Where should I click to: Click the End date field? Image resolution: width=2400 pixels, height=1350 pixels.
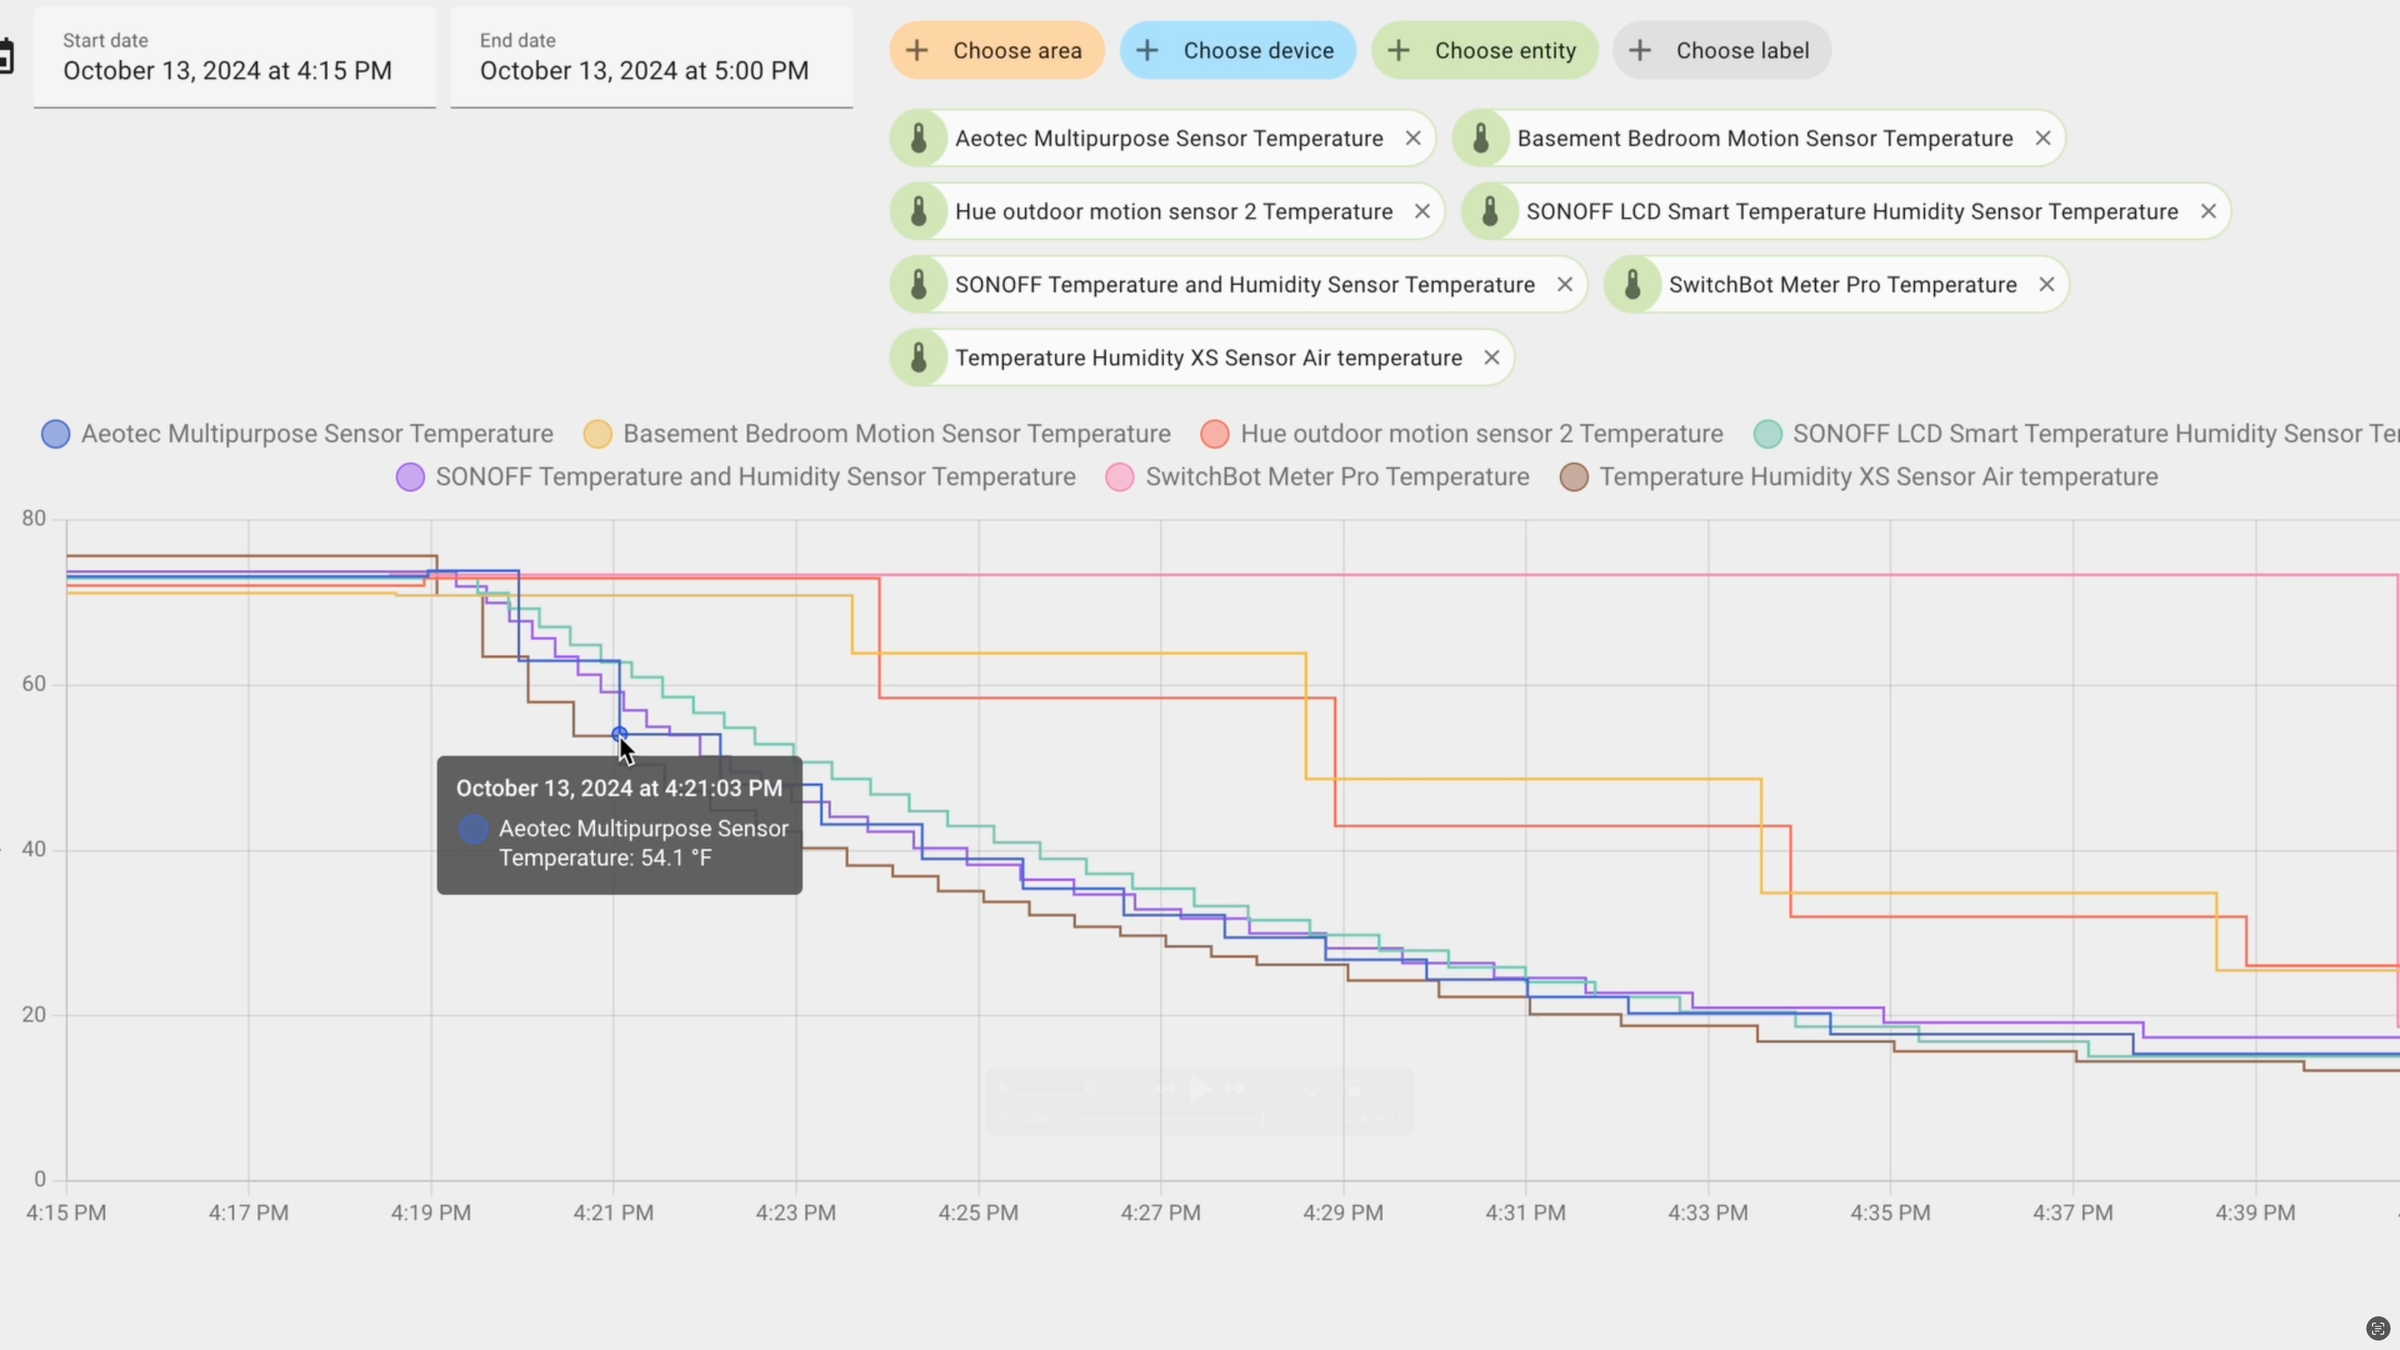point(651,58)
